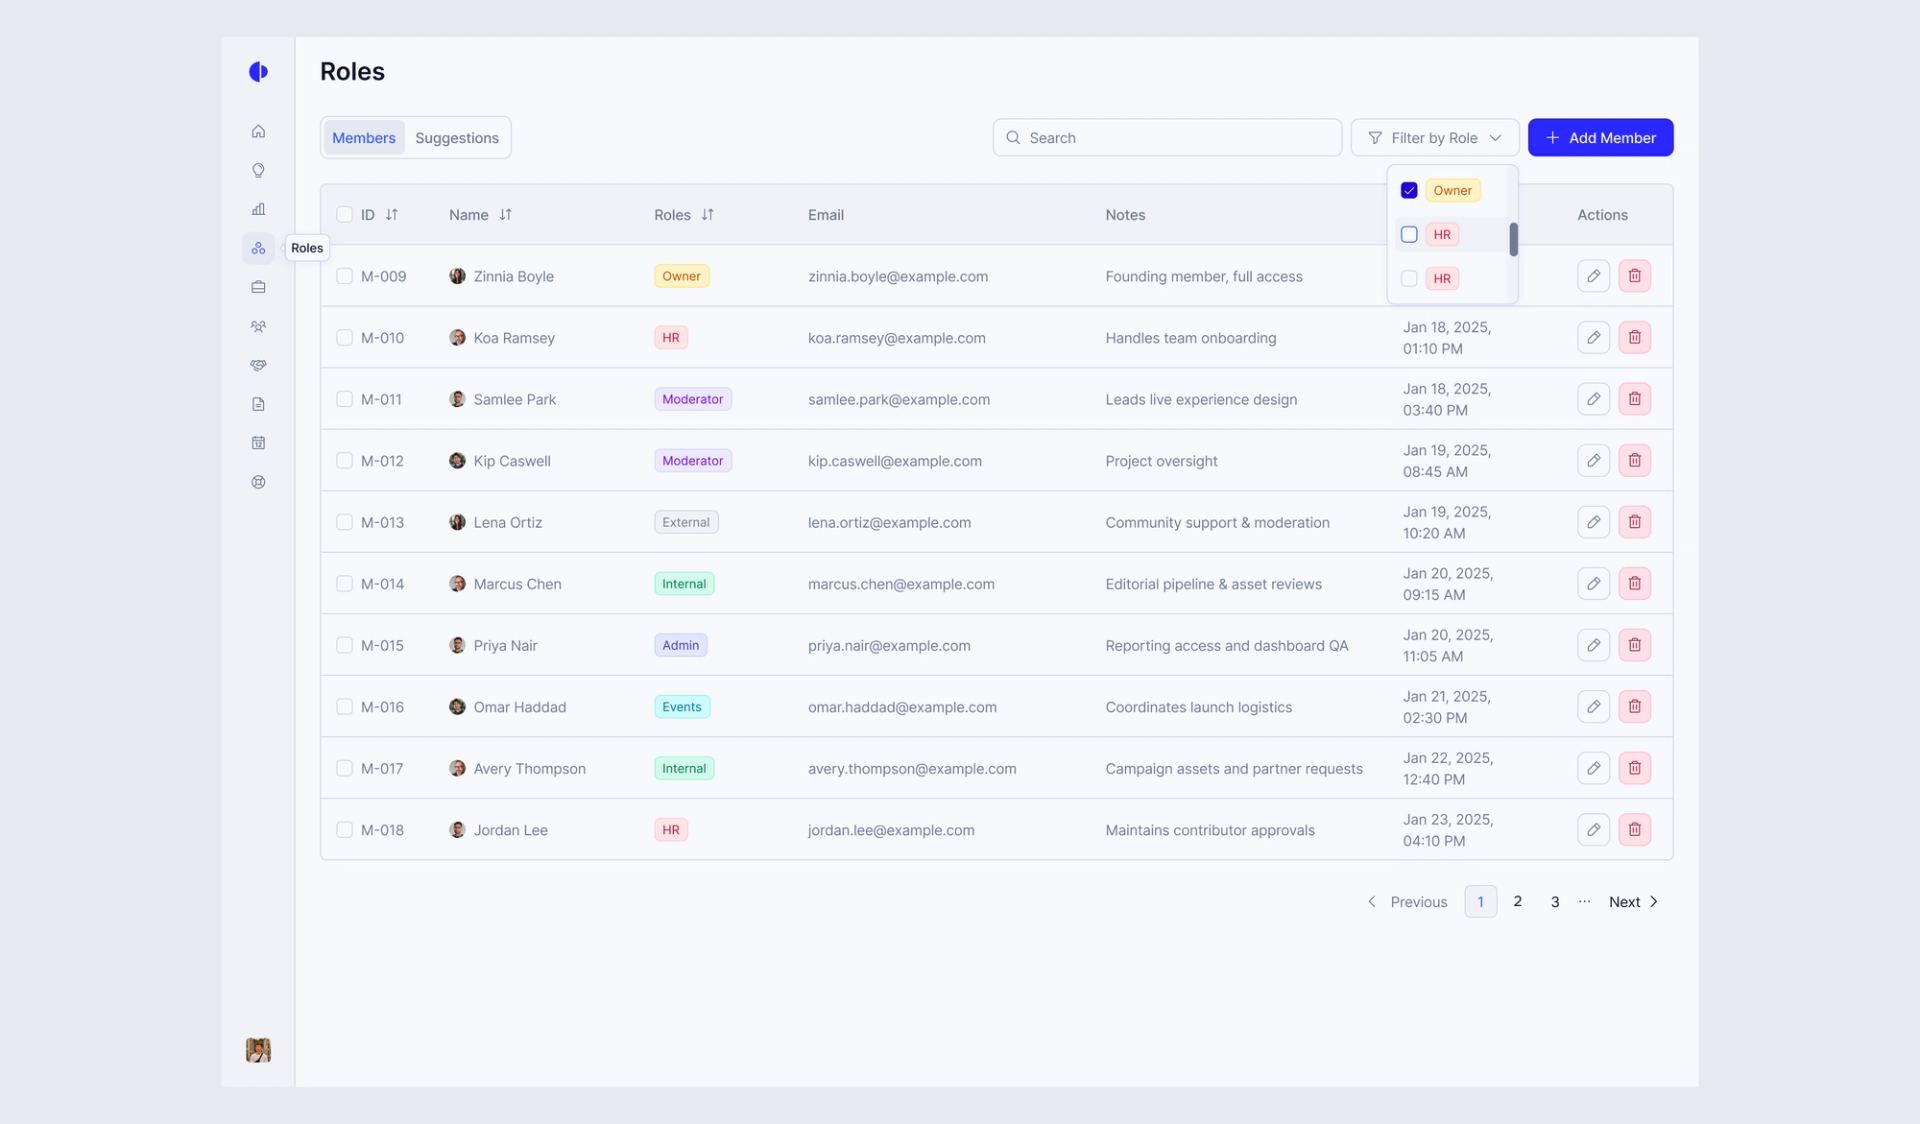Open the lightbulb ideas sidebar icon

click(x=258, y=170)
